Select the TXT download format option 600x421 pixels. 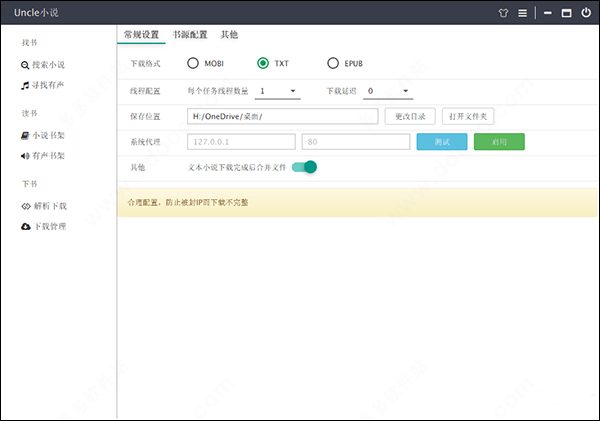click(x=263, y=63)
